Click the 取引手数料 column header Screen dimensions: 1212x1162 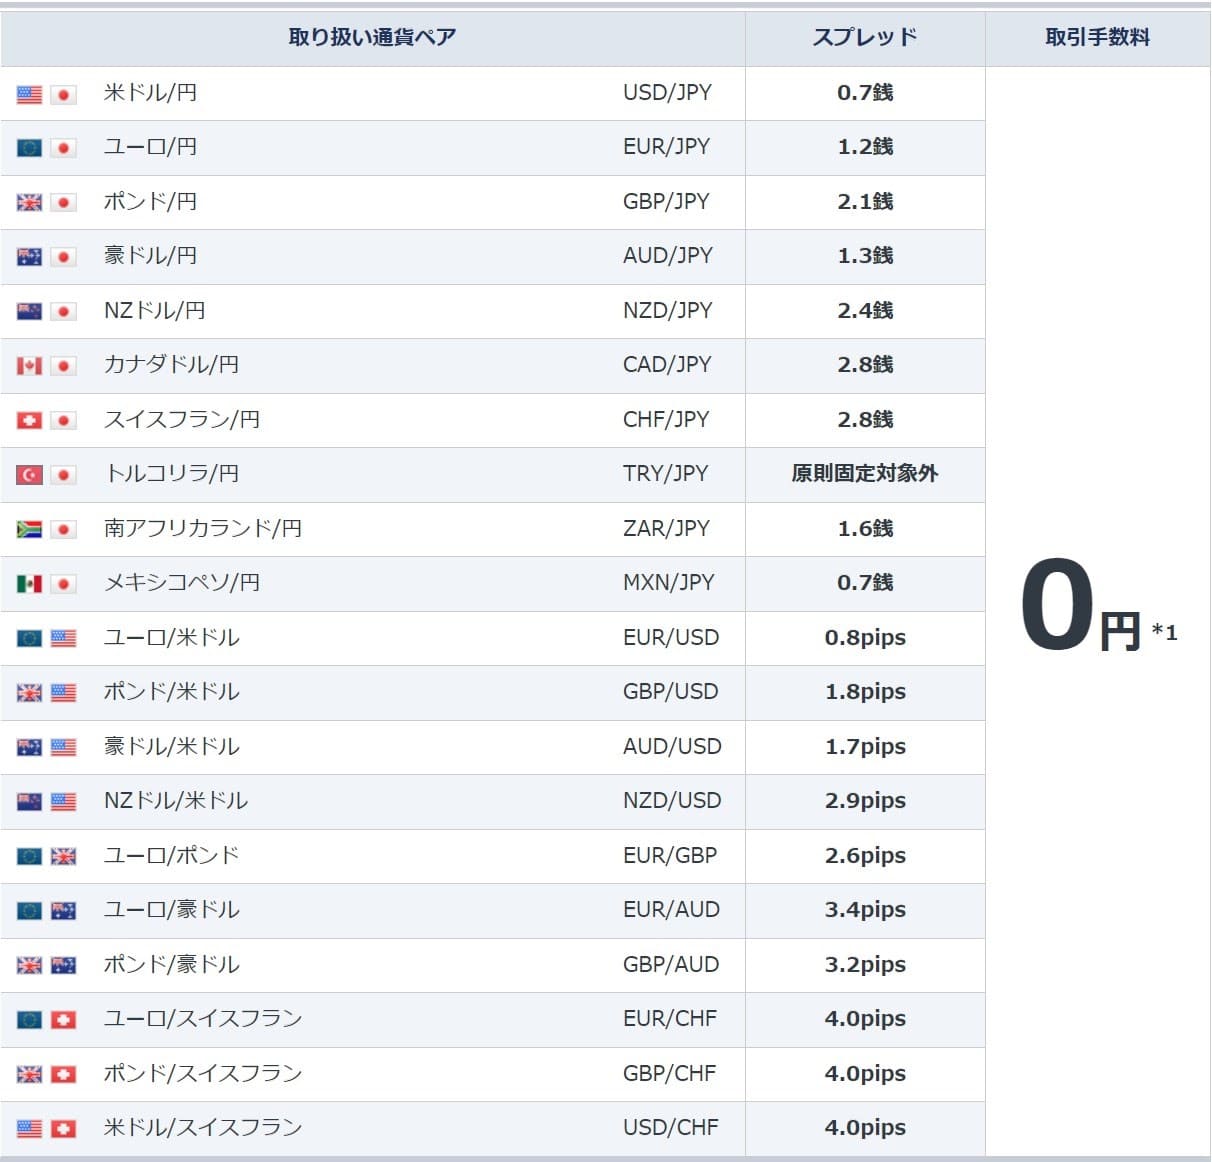pos(1097,37)
